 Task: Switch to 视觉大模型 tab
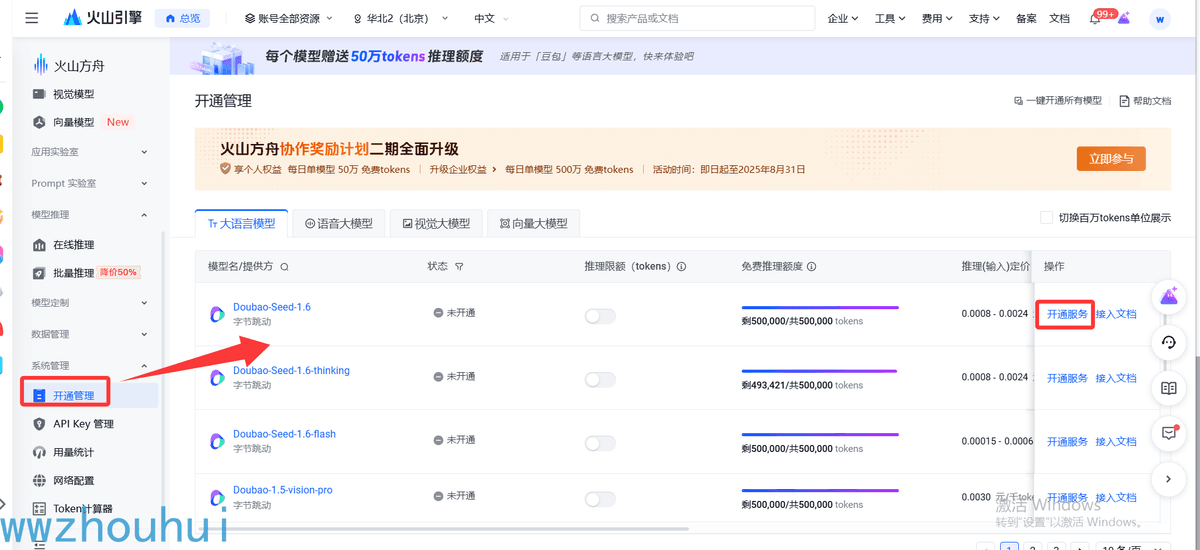tap(435, 223)
